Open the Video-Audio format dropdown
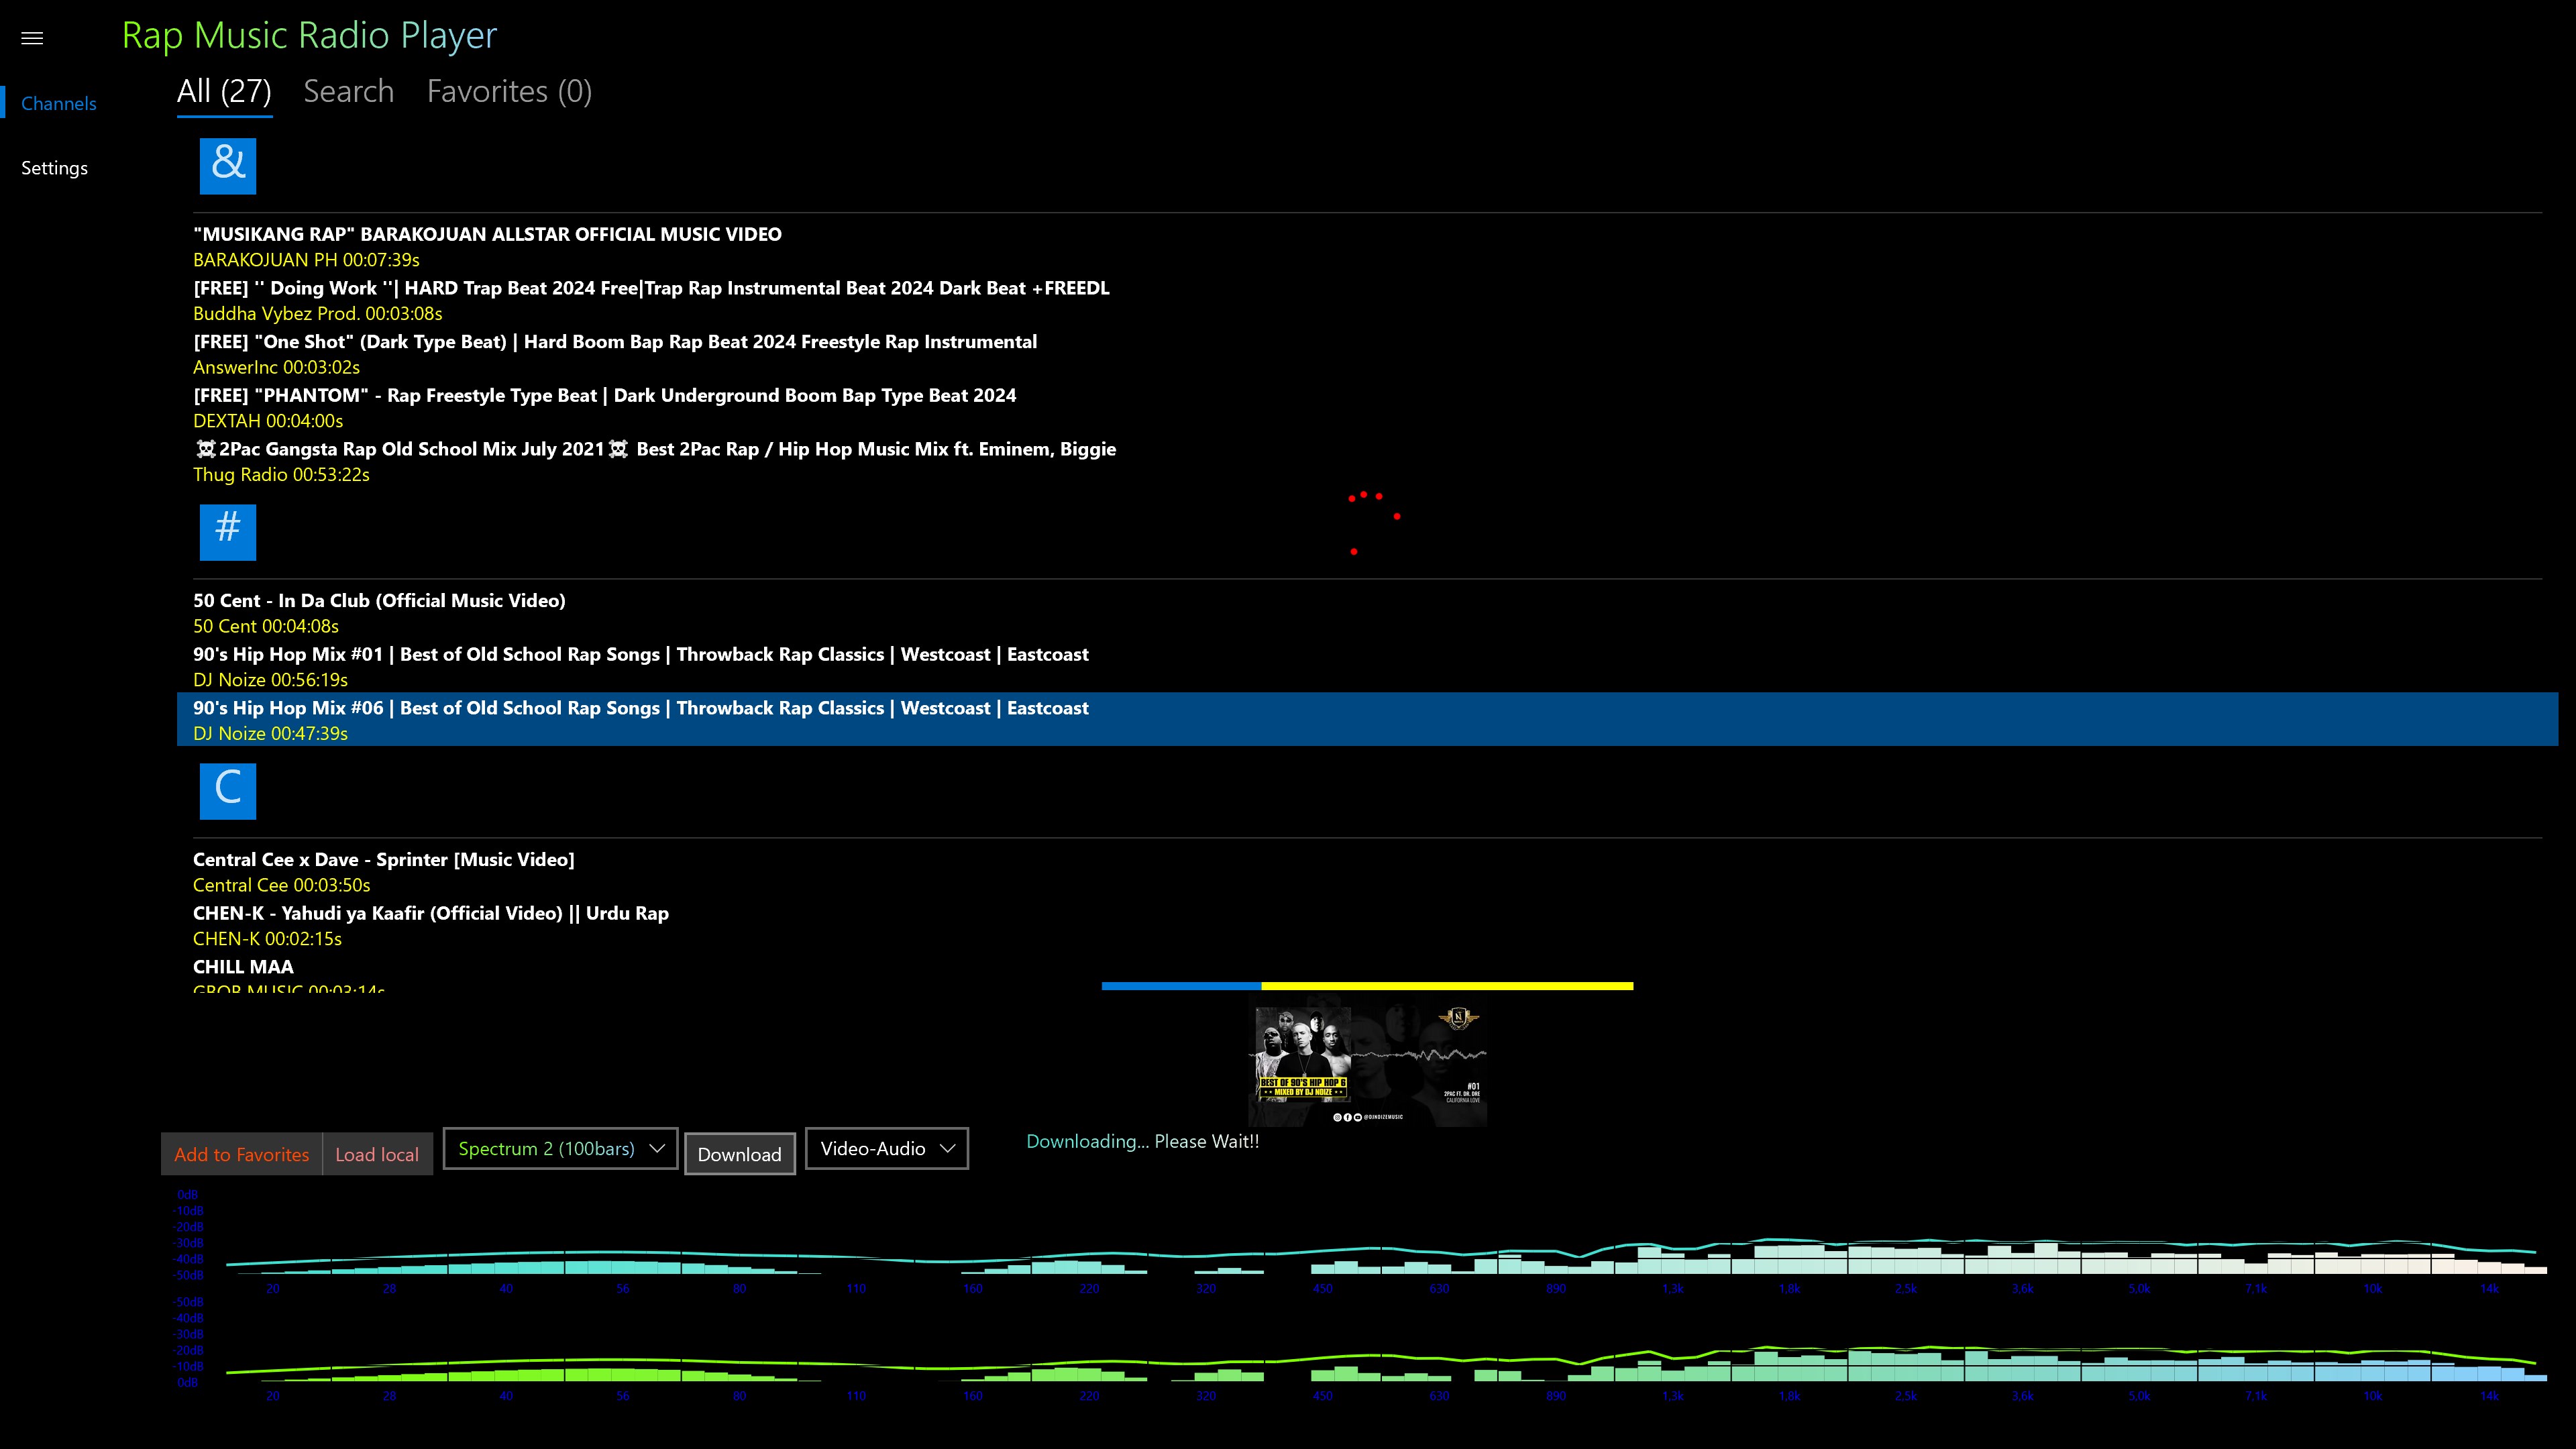Image resolution: width=2576 pixels, height=1449 pixels. coord(886,1148)
